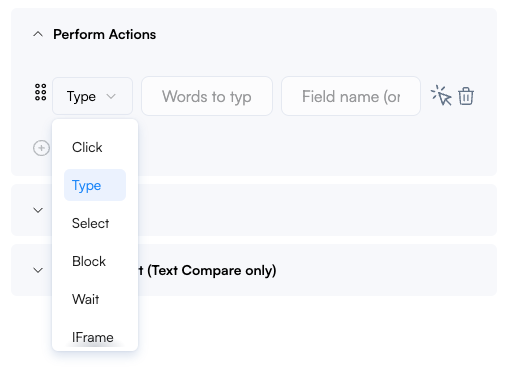Open the Type action dropdown
This screenshot has height=379, width=511.
tap(92, 96)
